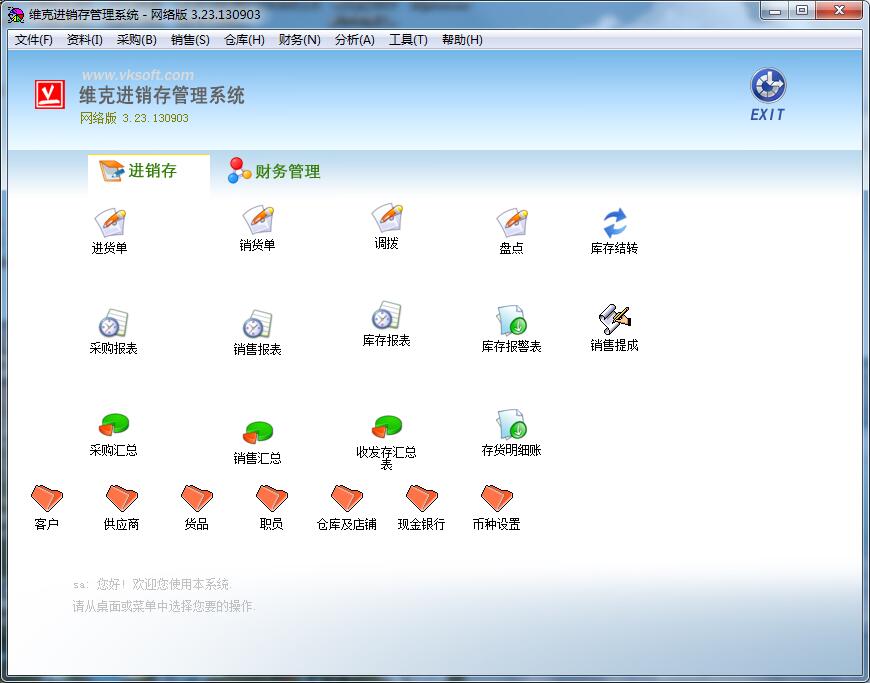Click the EXIT icon
The width and height of the screenshot is (870, 683).
(768, 94)
